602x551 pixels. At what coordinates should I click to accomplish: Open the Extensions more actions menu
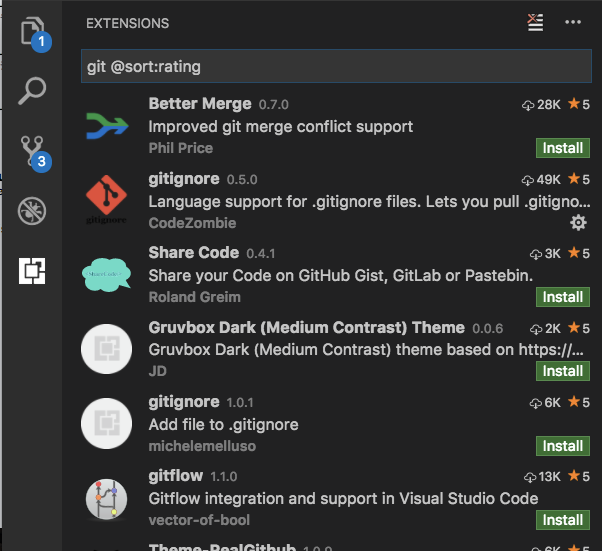(x=573, y=22)
